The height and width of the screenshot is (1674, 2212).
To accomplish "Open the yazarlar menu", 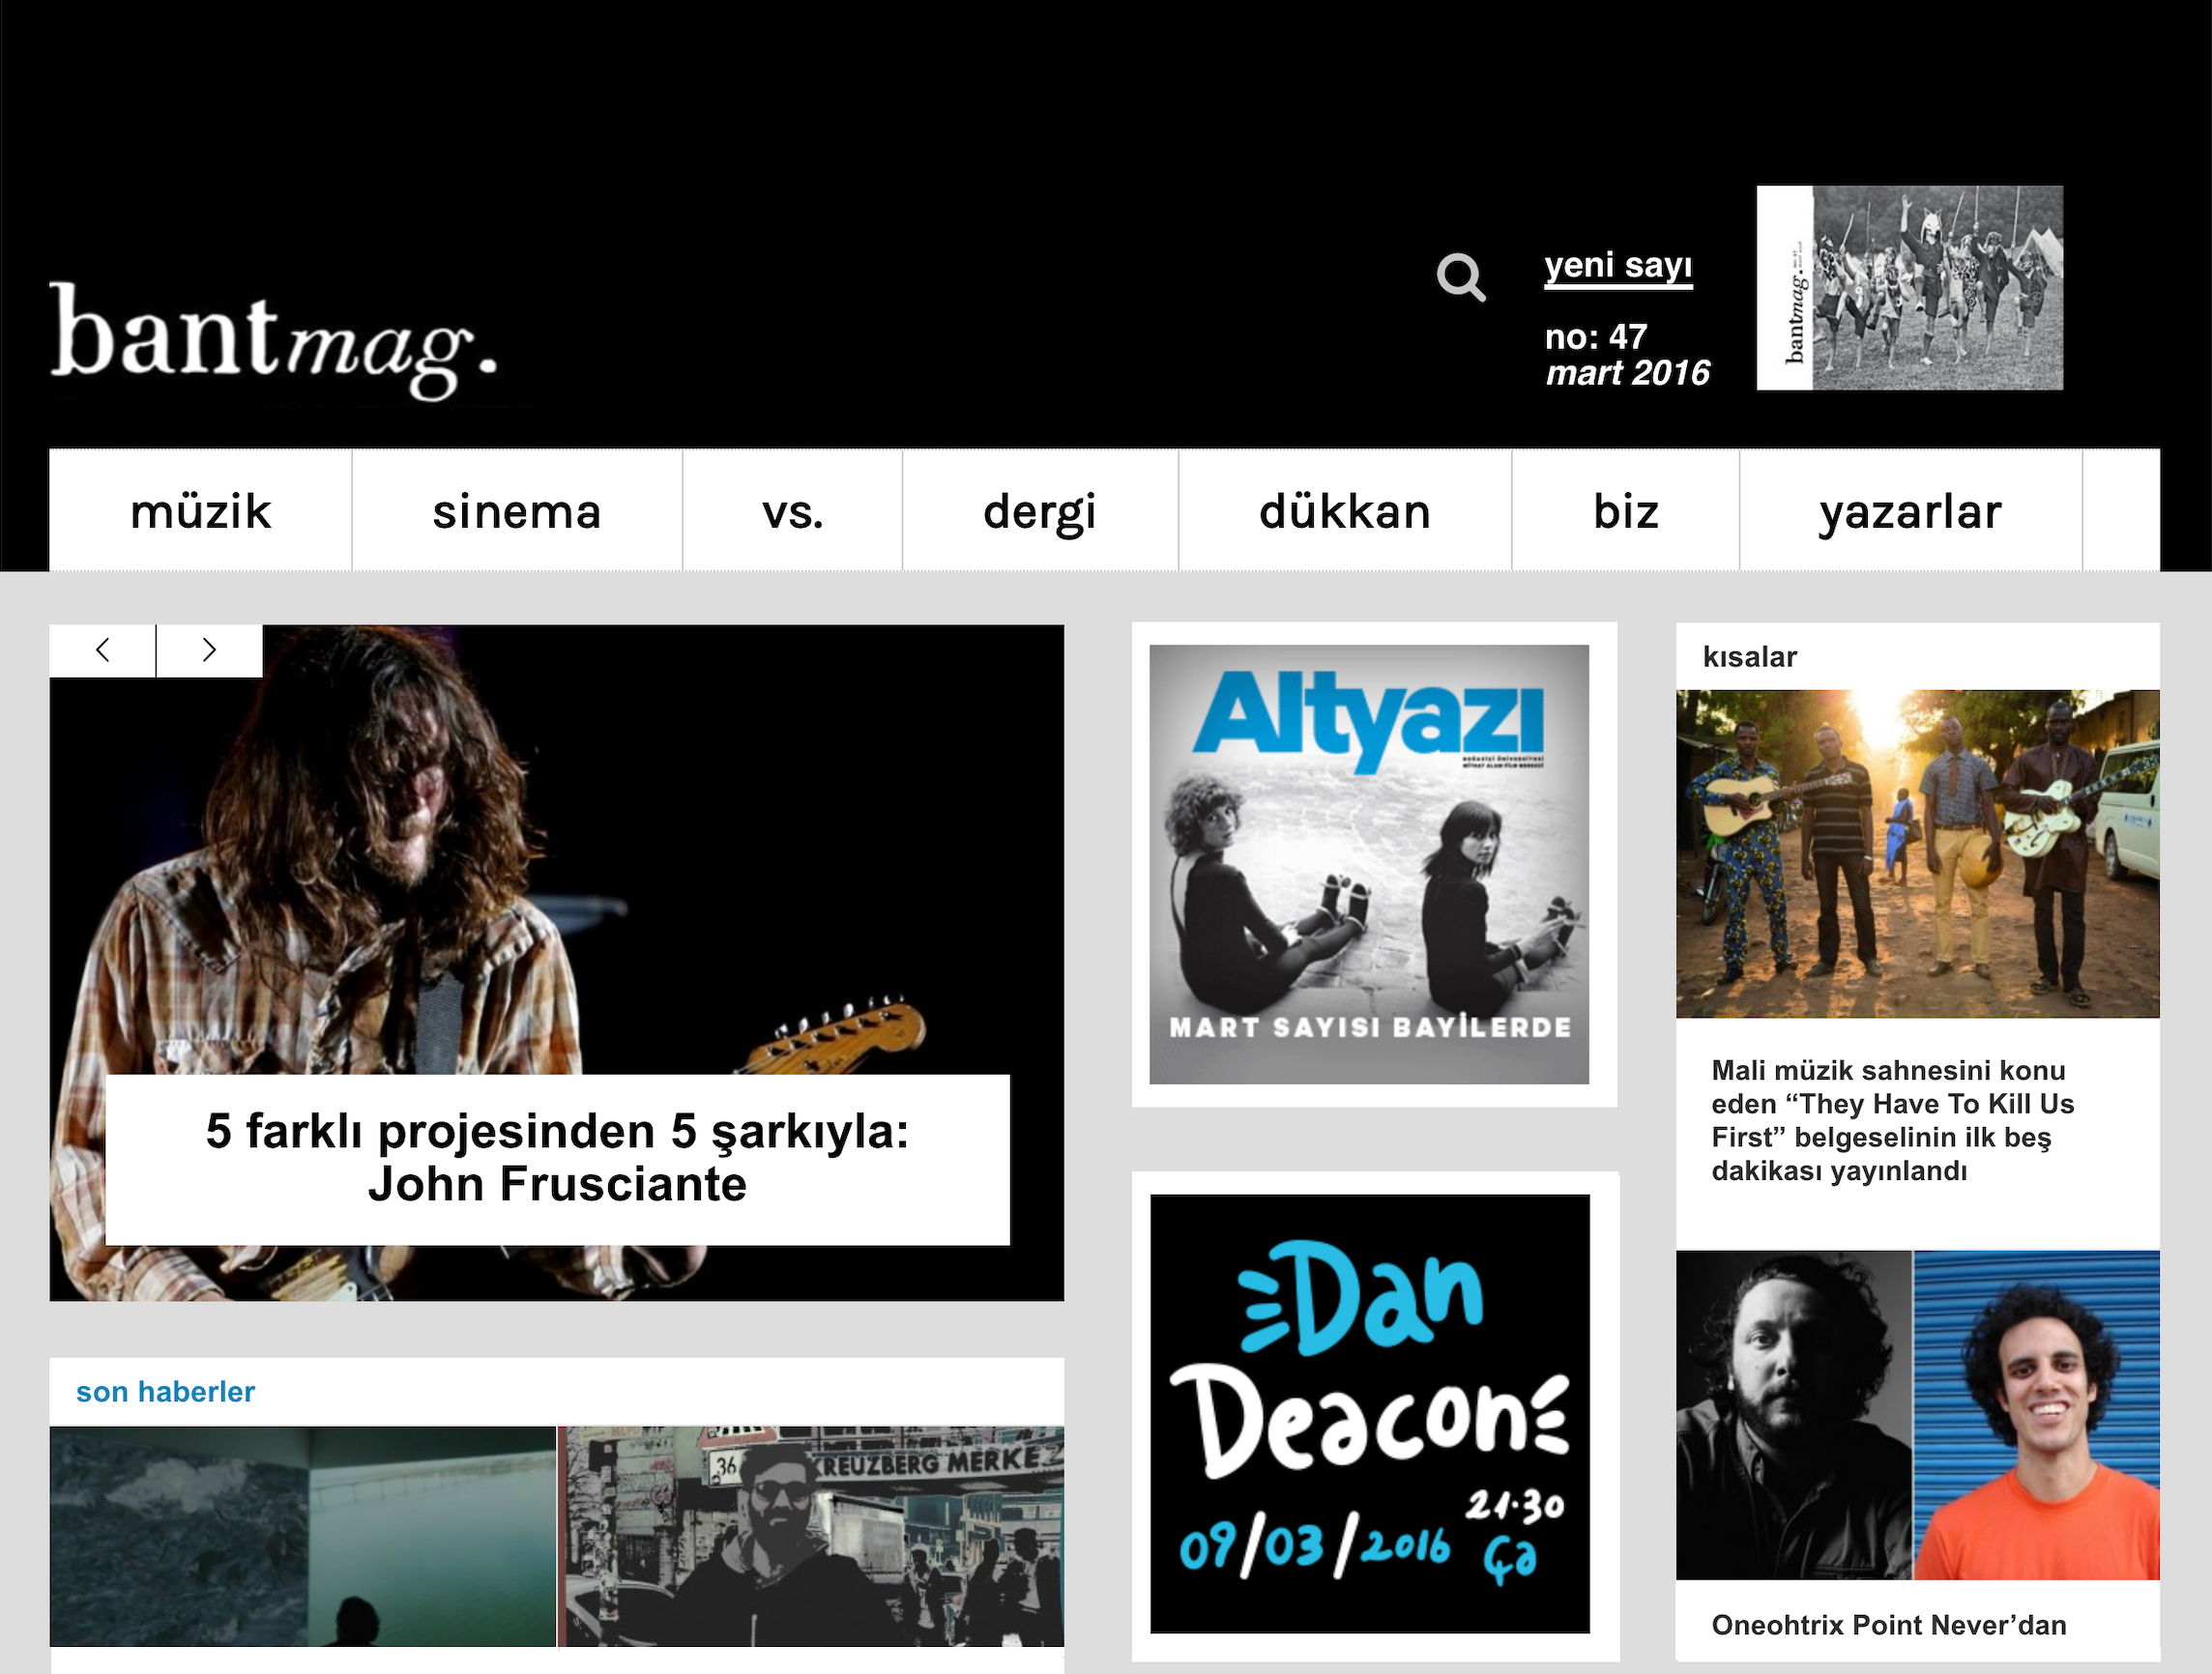I will 1911,511.
